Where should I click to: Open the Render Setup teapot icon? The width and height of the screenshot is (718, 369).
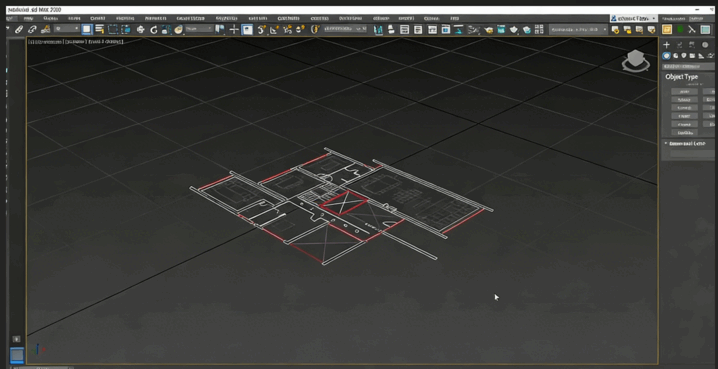tap(489, 30)
